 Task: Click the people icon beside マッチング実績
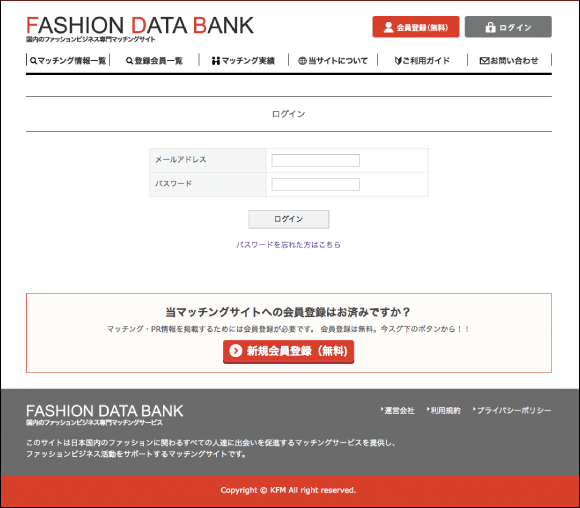click(216, 61)
